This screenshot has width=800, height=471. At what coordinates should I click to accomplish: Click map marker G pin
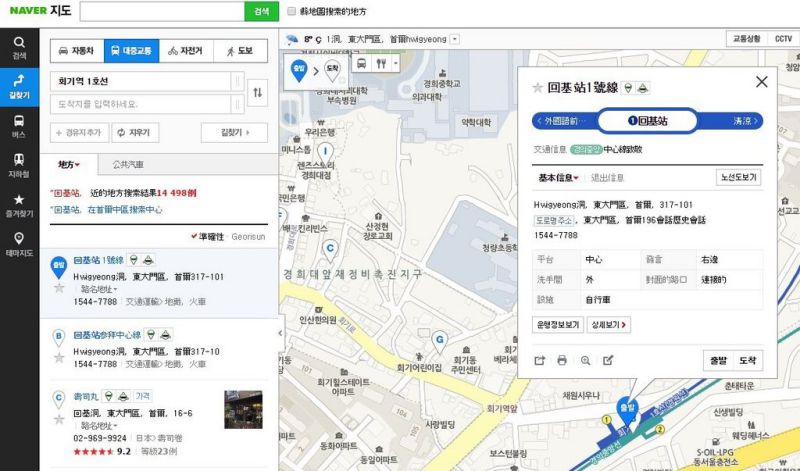click(x=439, y=341)
